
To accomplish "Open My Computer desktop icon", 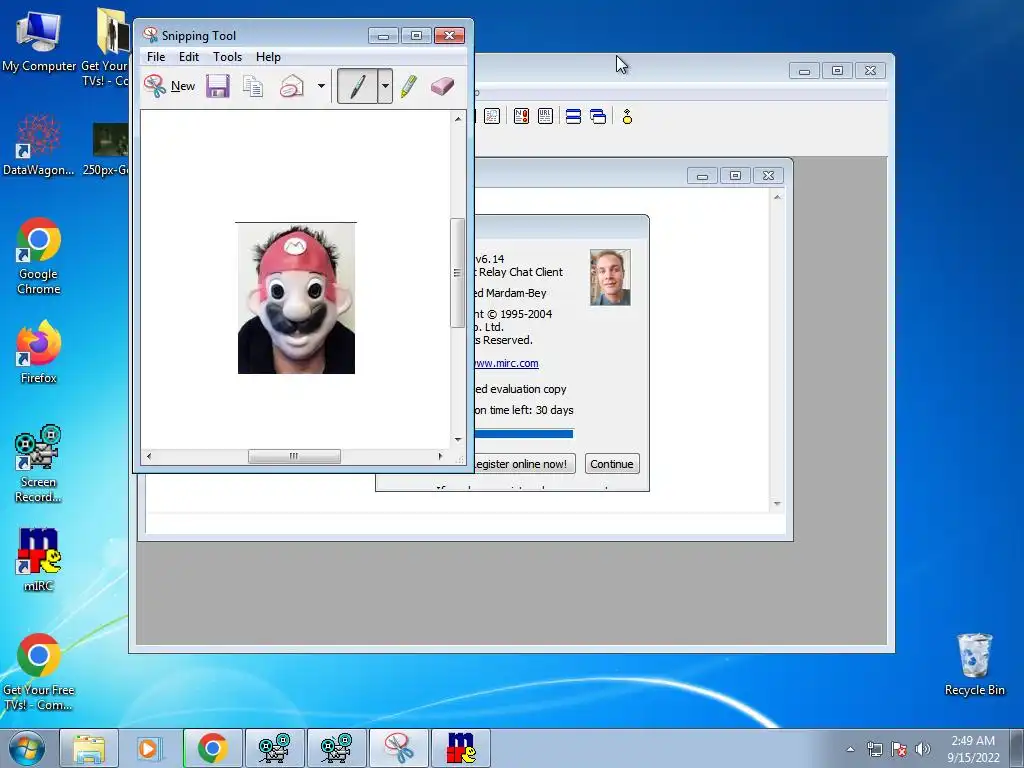I will pyautogui.click(x=39, y=40).
